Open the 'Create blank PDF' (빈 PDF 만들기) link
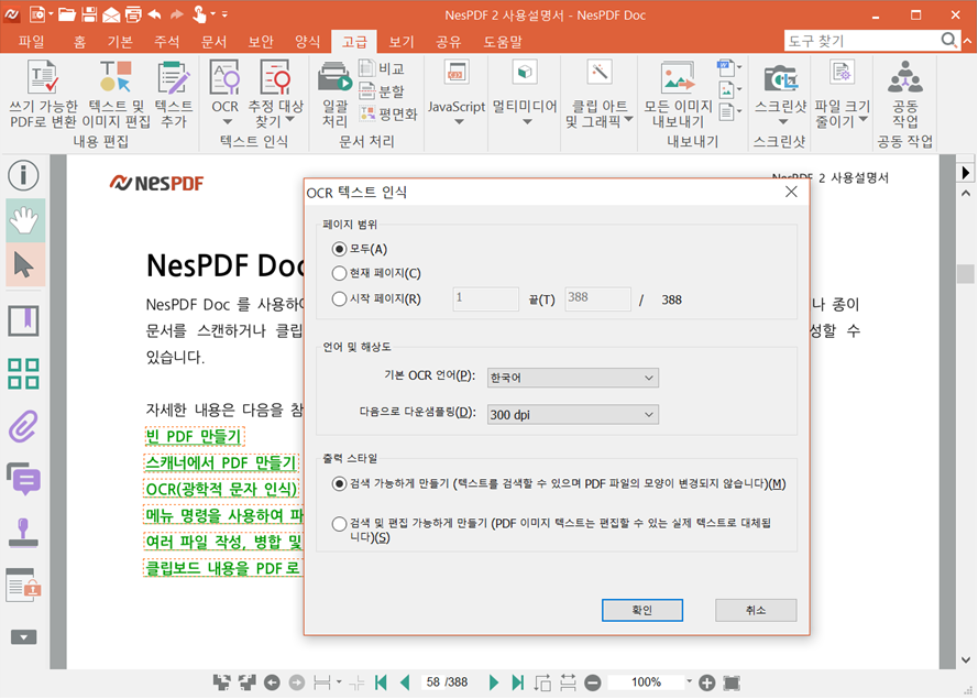Image resolution: width=977 pixels, height=698 pixels. [x=194, y=436]
